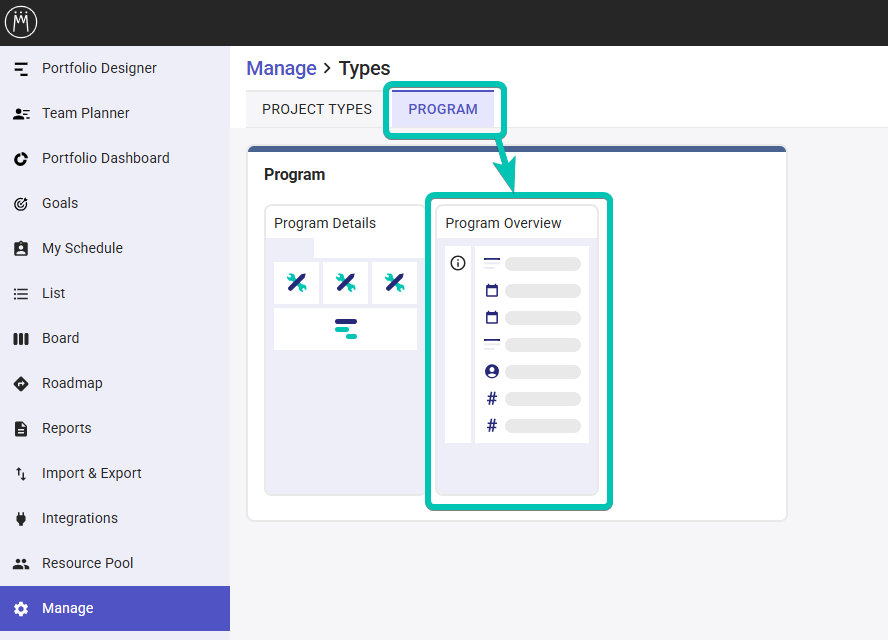The width and height of the screenshot is (888, 640).
Task: Open the Integrations page
Action: click(79, 518)
